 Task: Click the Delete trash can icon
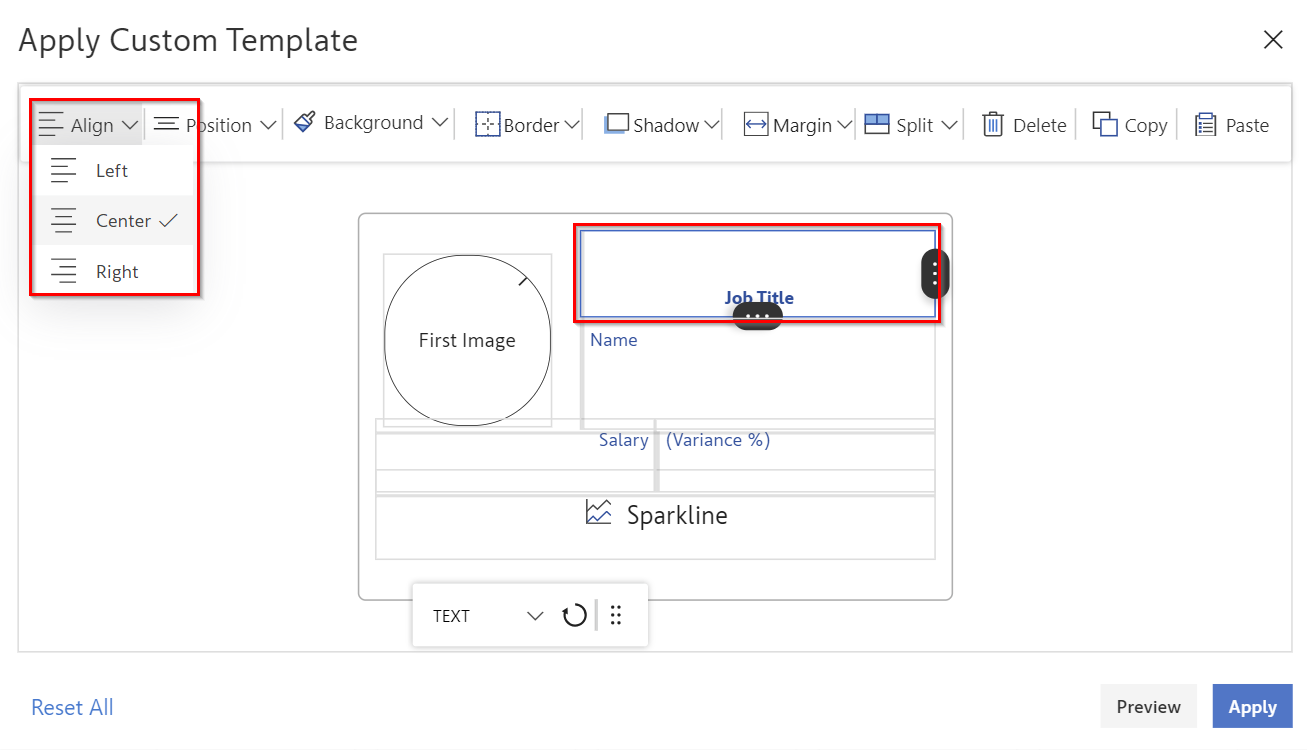[992, 125]
